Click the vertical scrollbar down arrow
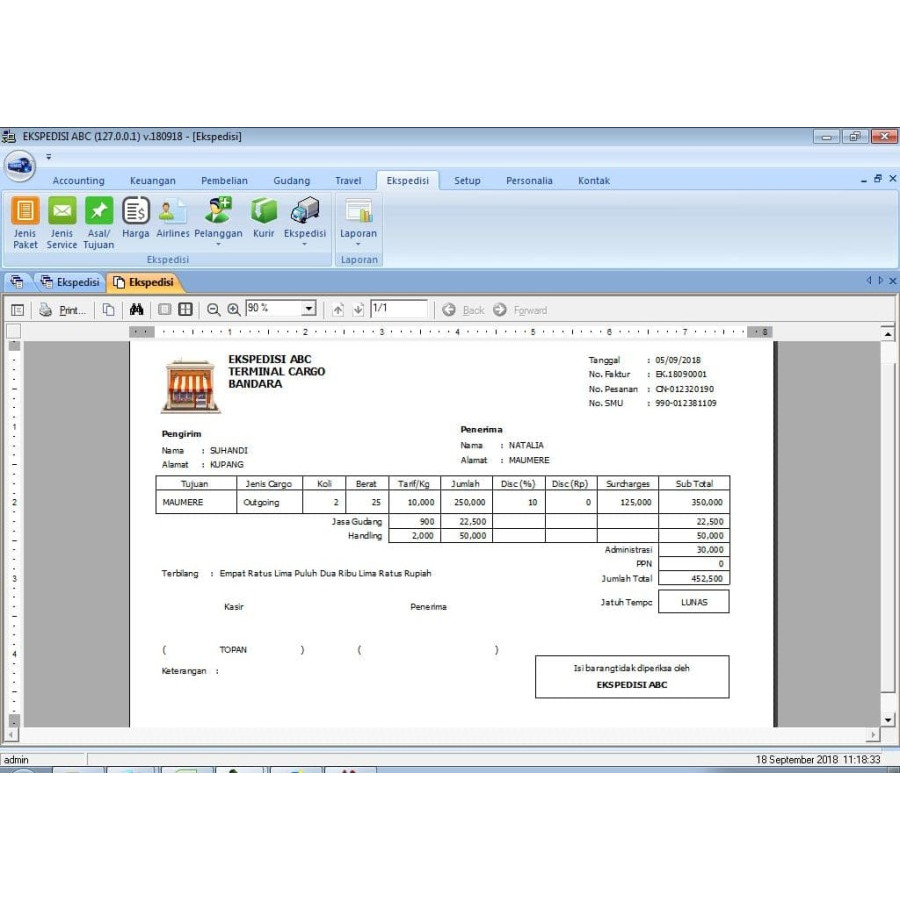This screenshot has width=900, height=900. tap(888, 719)
